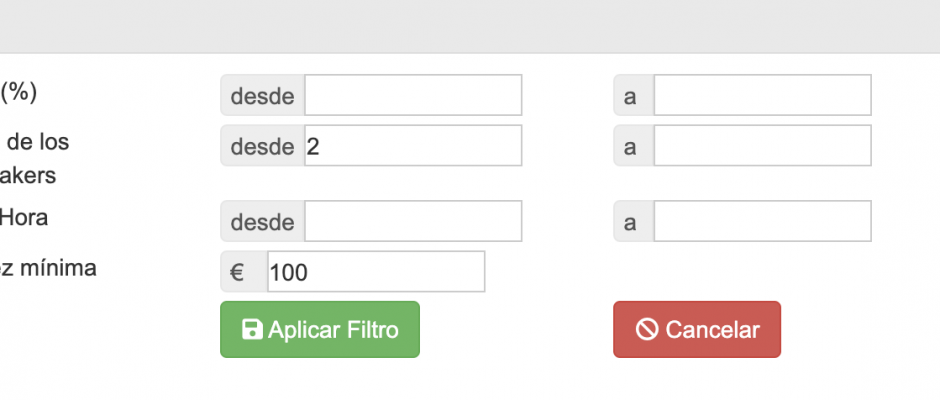The width and height of the screenshot is (940, 400).
Task: Focus the Hora 'desde' input field
Action: click(x=413, y=221)
